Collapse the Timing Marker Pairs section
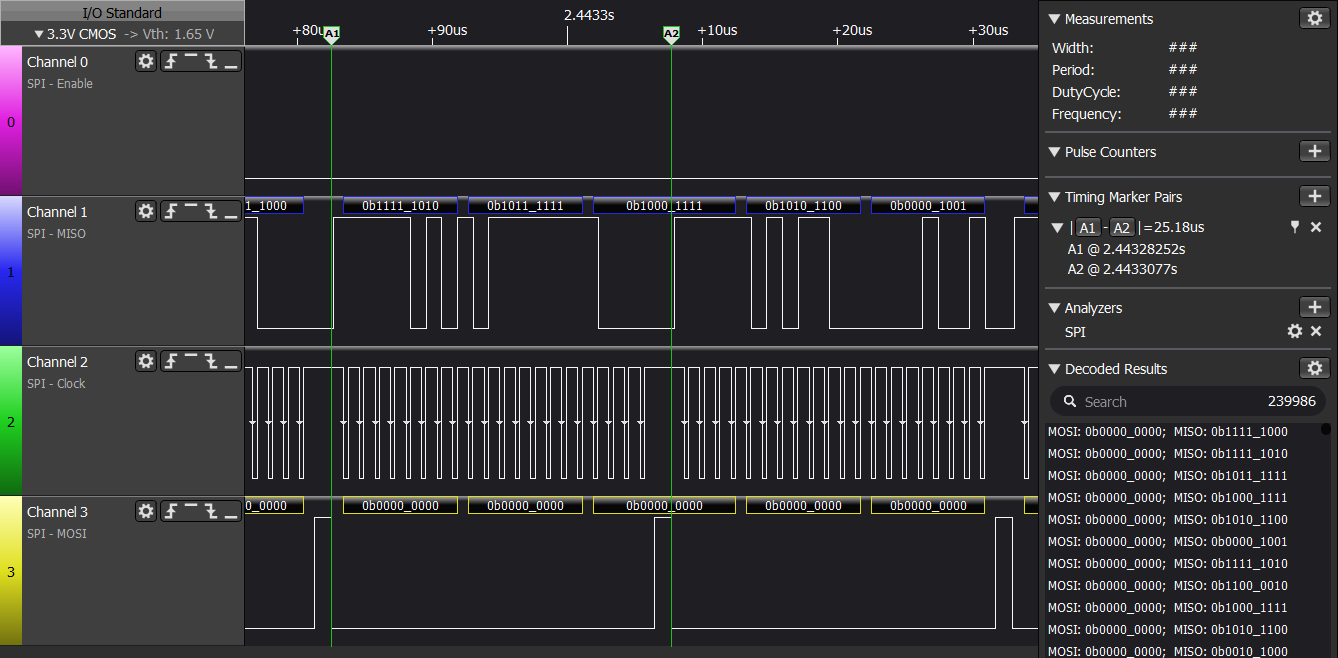The image size is (1338, 658). pos(1054,197)
